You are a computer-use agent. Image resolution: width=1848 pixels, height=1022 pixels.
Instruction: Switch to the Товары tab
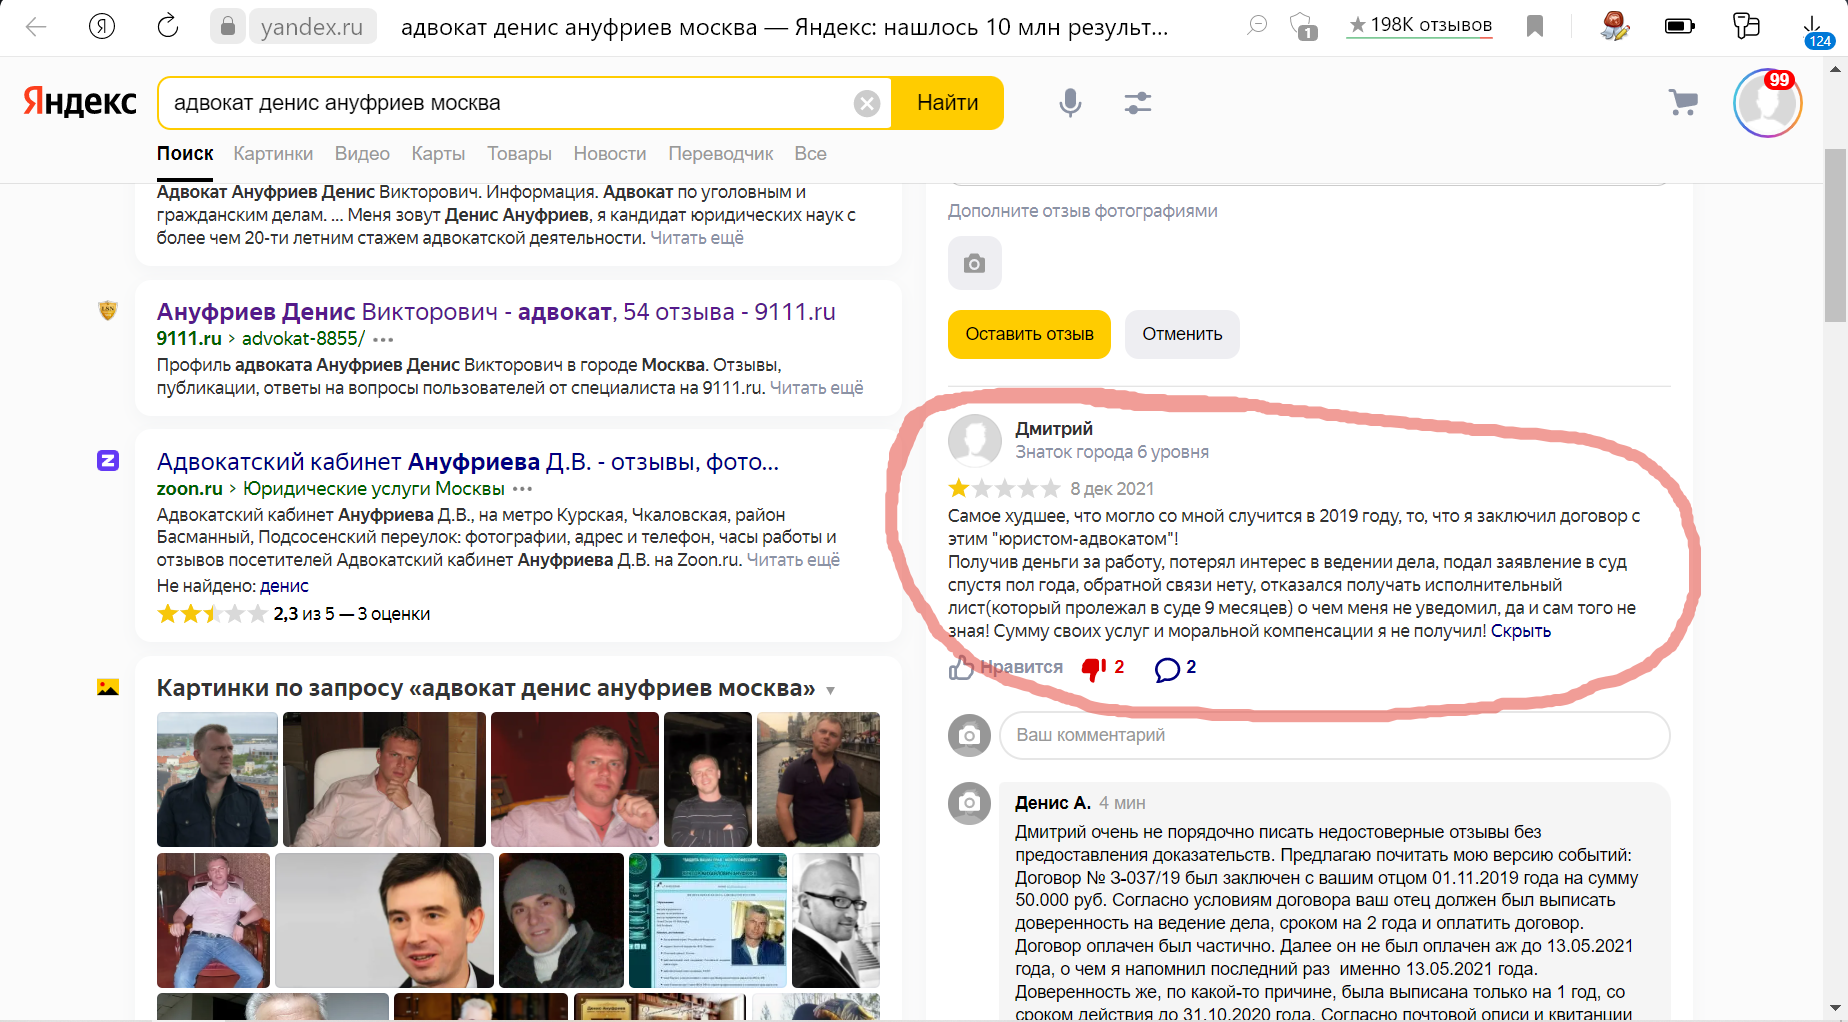(x=519, y=154)
